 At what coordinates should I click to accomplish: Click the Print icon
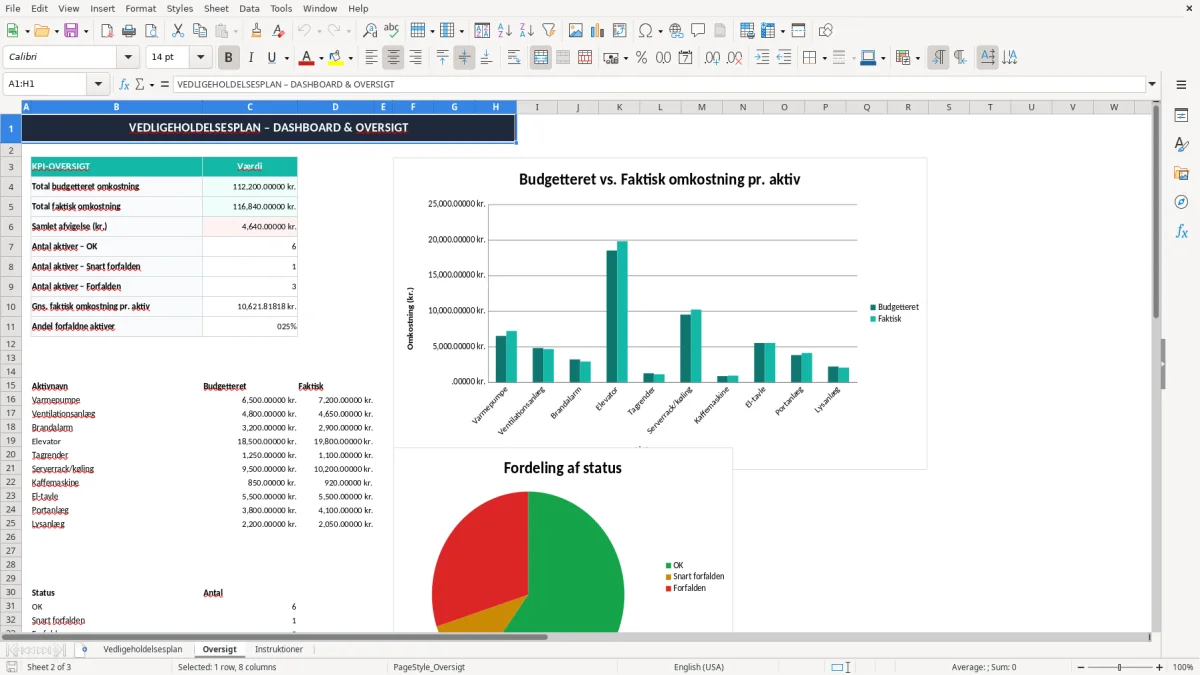tap(129, 31)
